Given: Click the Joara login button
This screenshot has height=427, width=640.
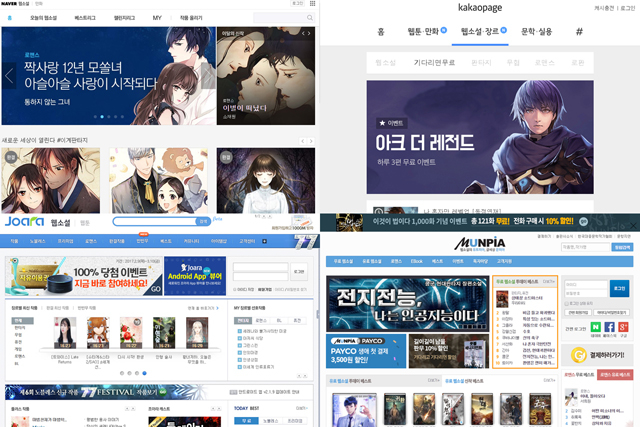Looking at the screenshot, I should (299, 272).
